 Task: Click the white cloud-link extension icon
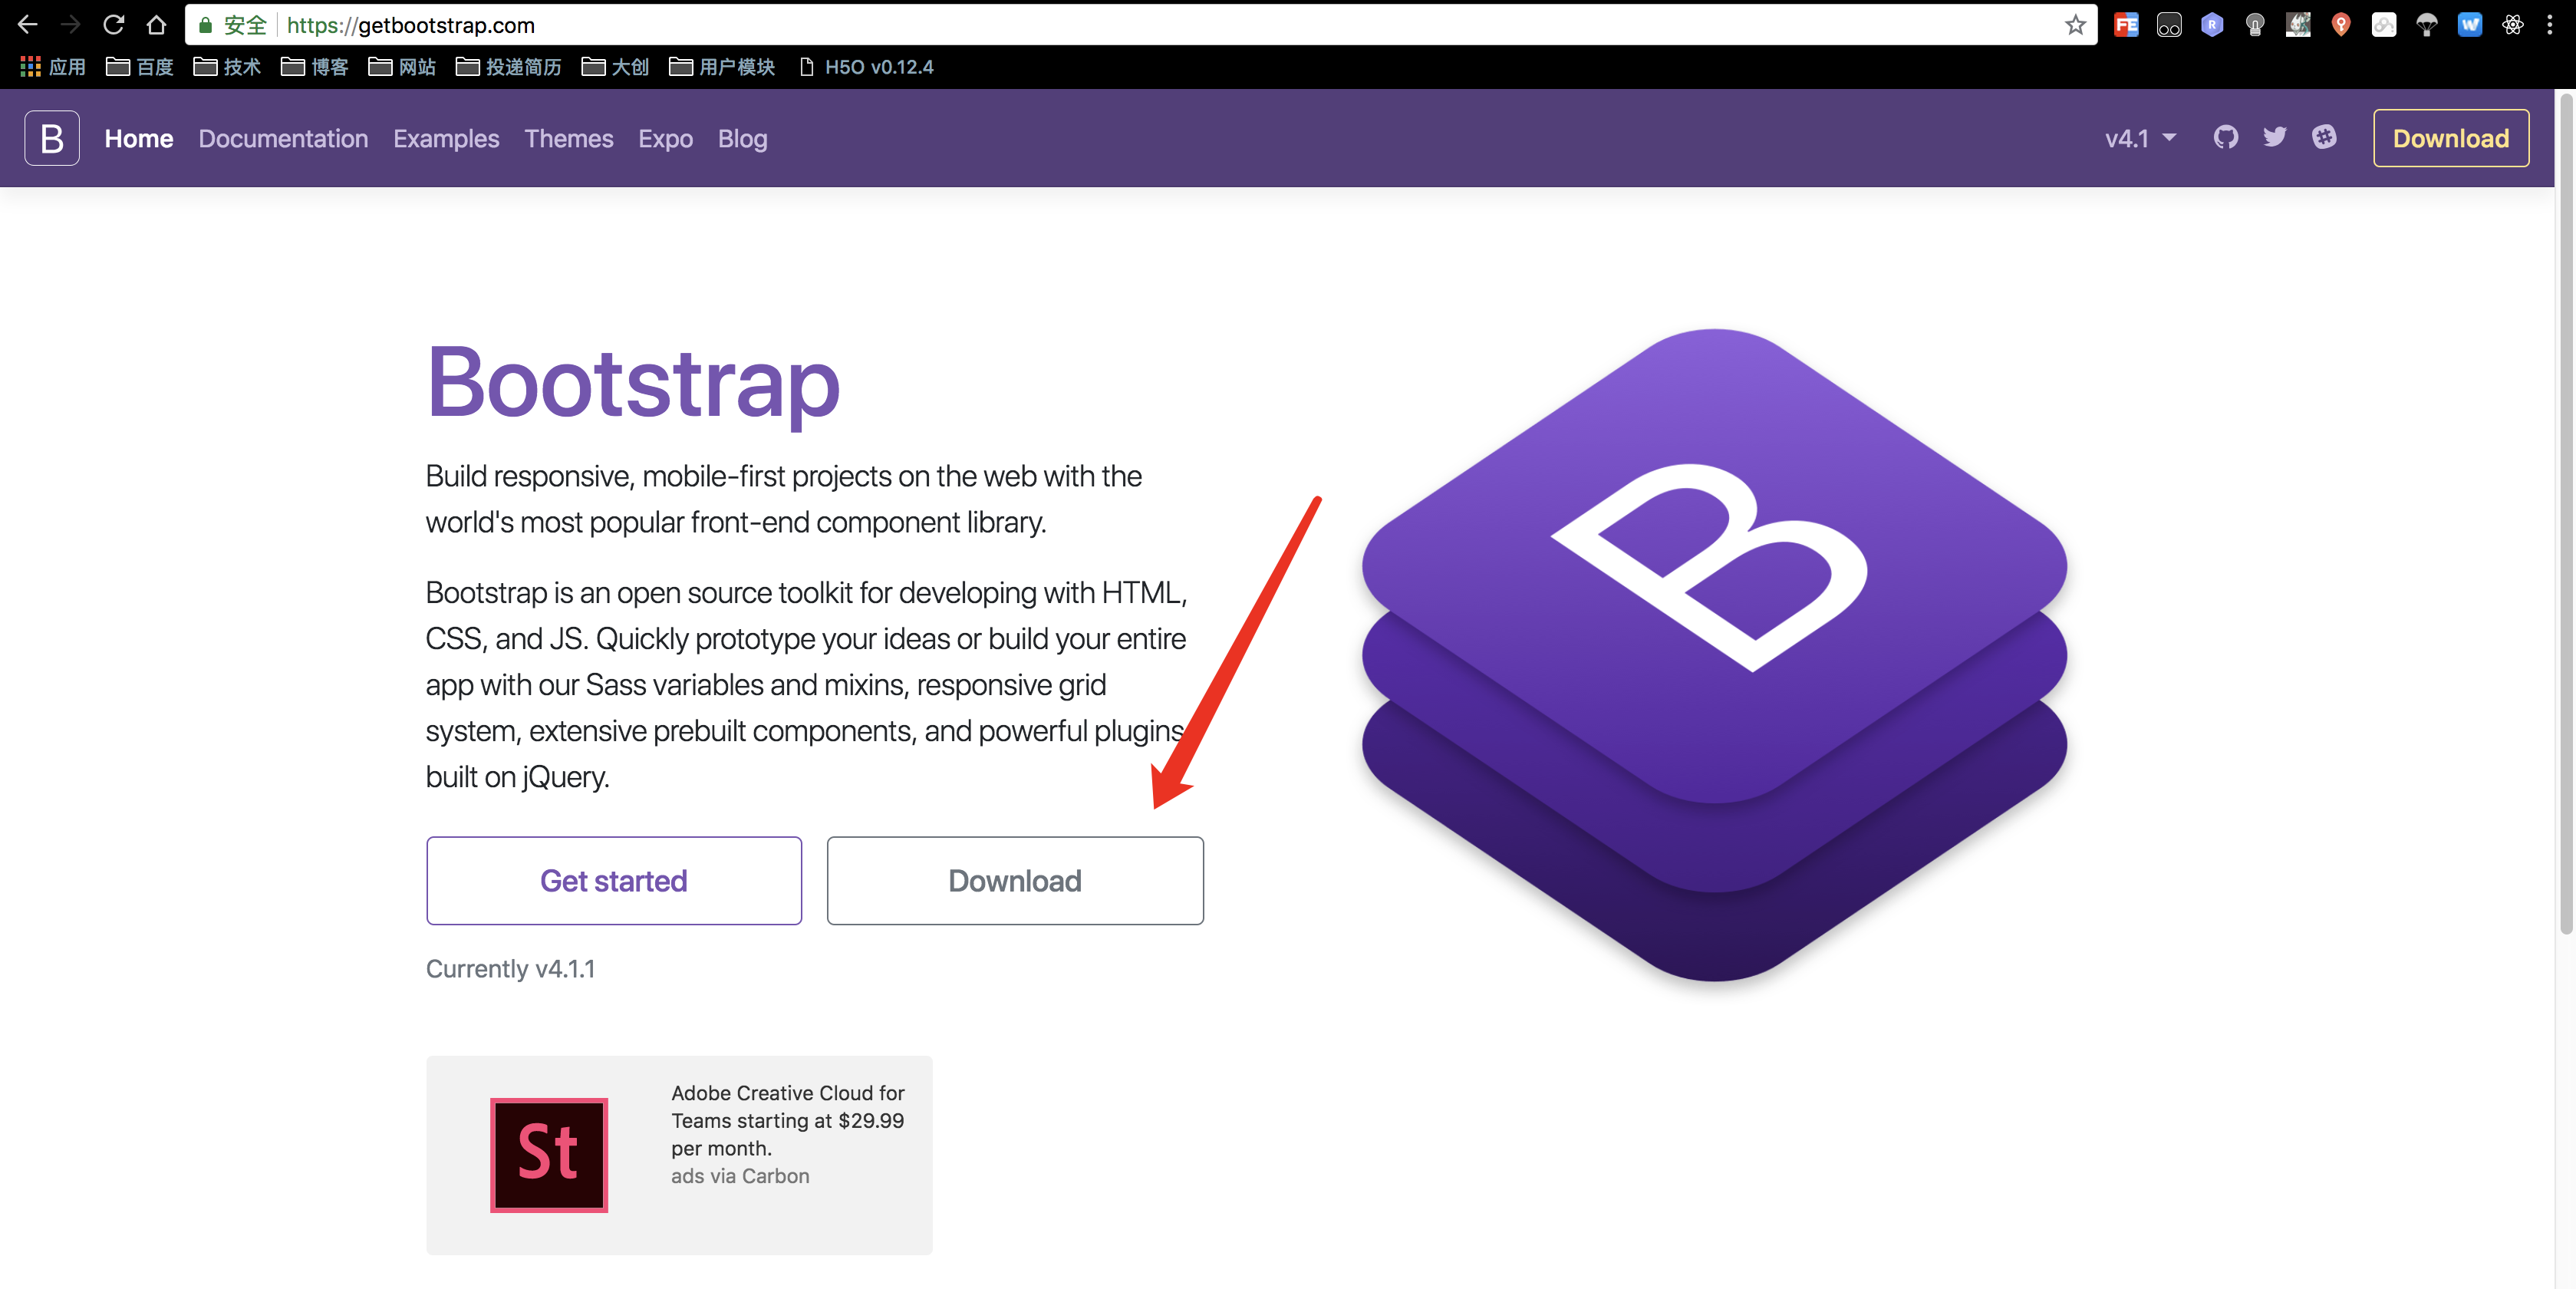2384,25
